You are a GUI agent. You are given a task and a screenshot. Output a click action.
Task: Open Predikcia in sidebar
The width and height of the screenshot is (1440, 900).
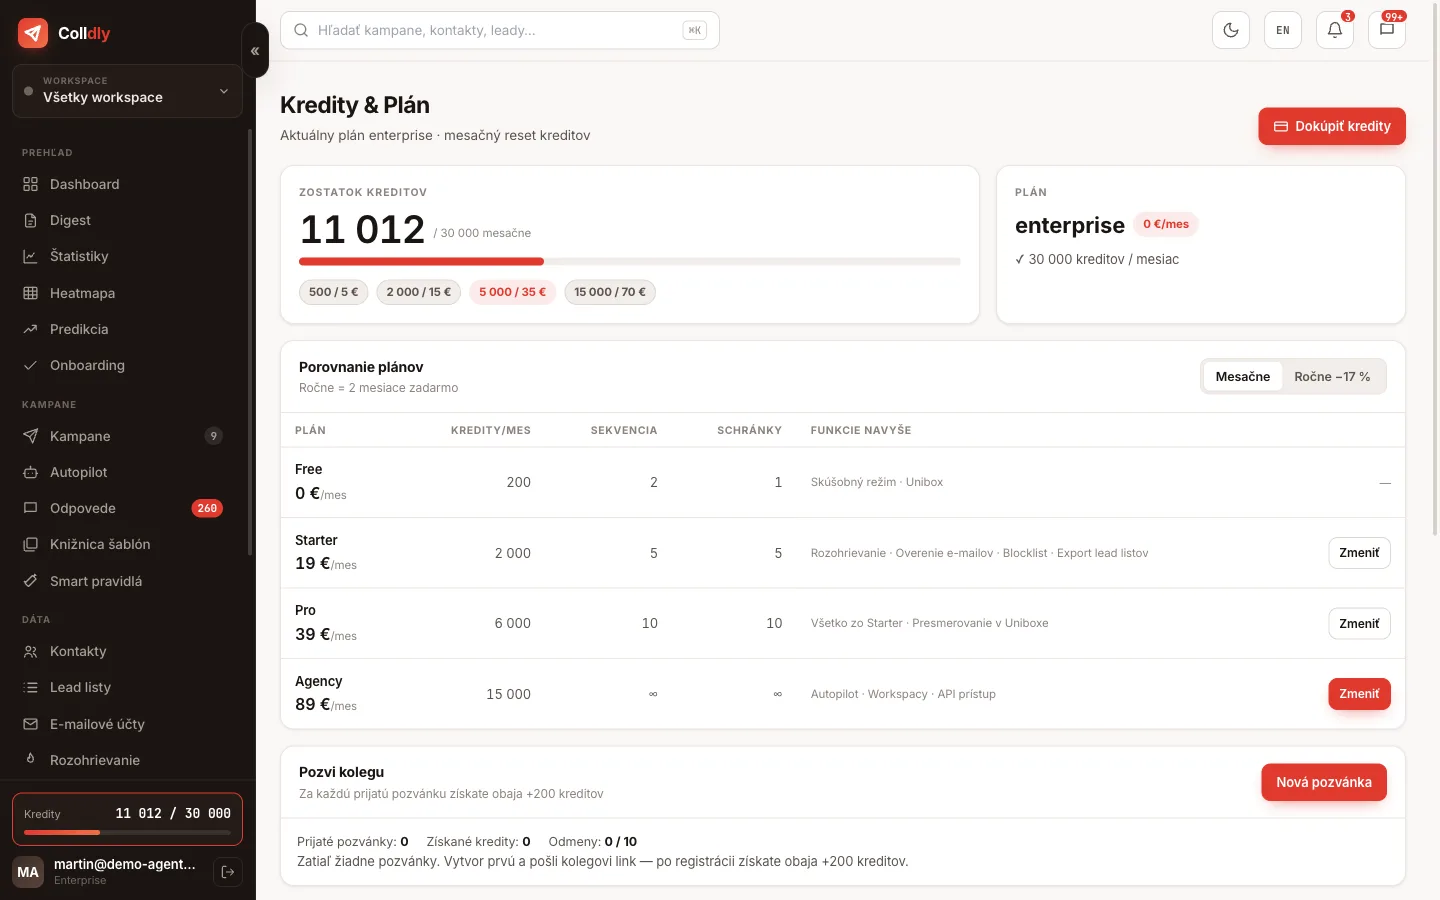pyautogui.click(x=127, y=329)
